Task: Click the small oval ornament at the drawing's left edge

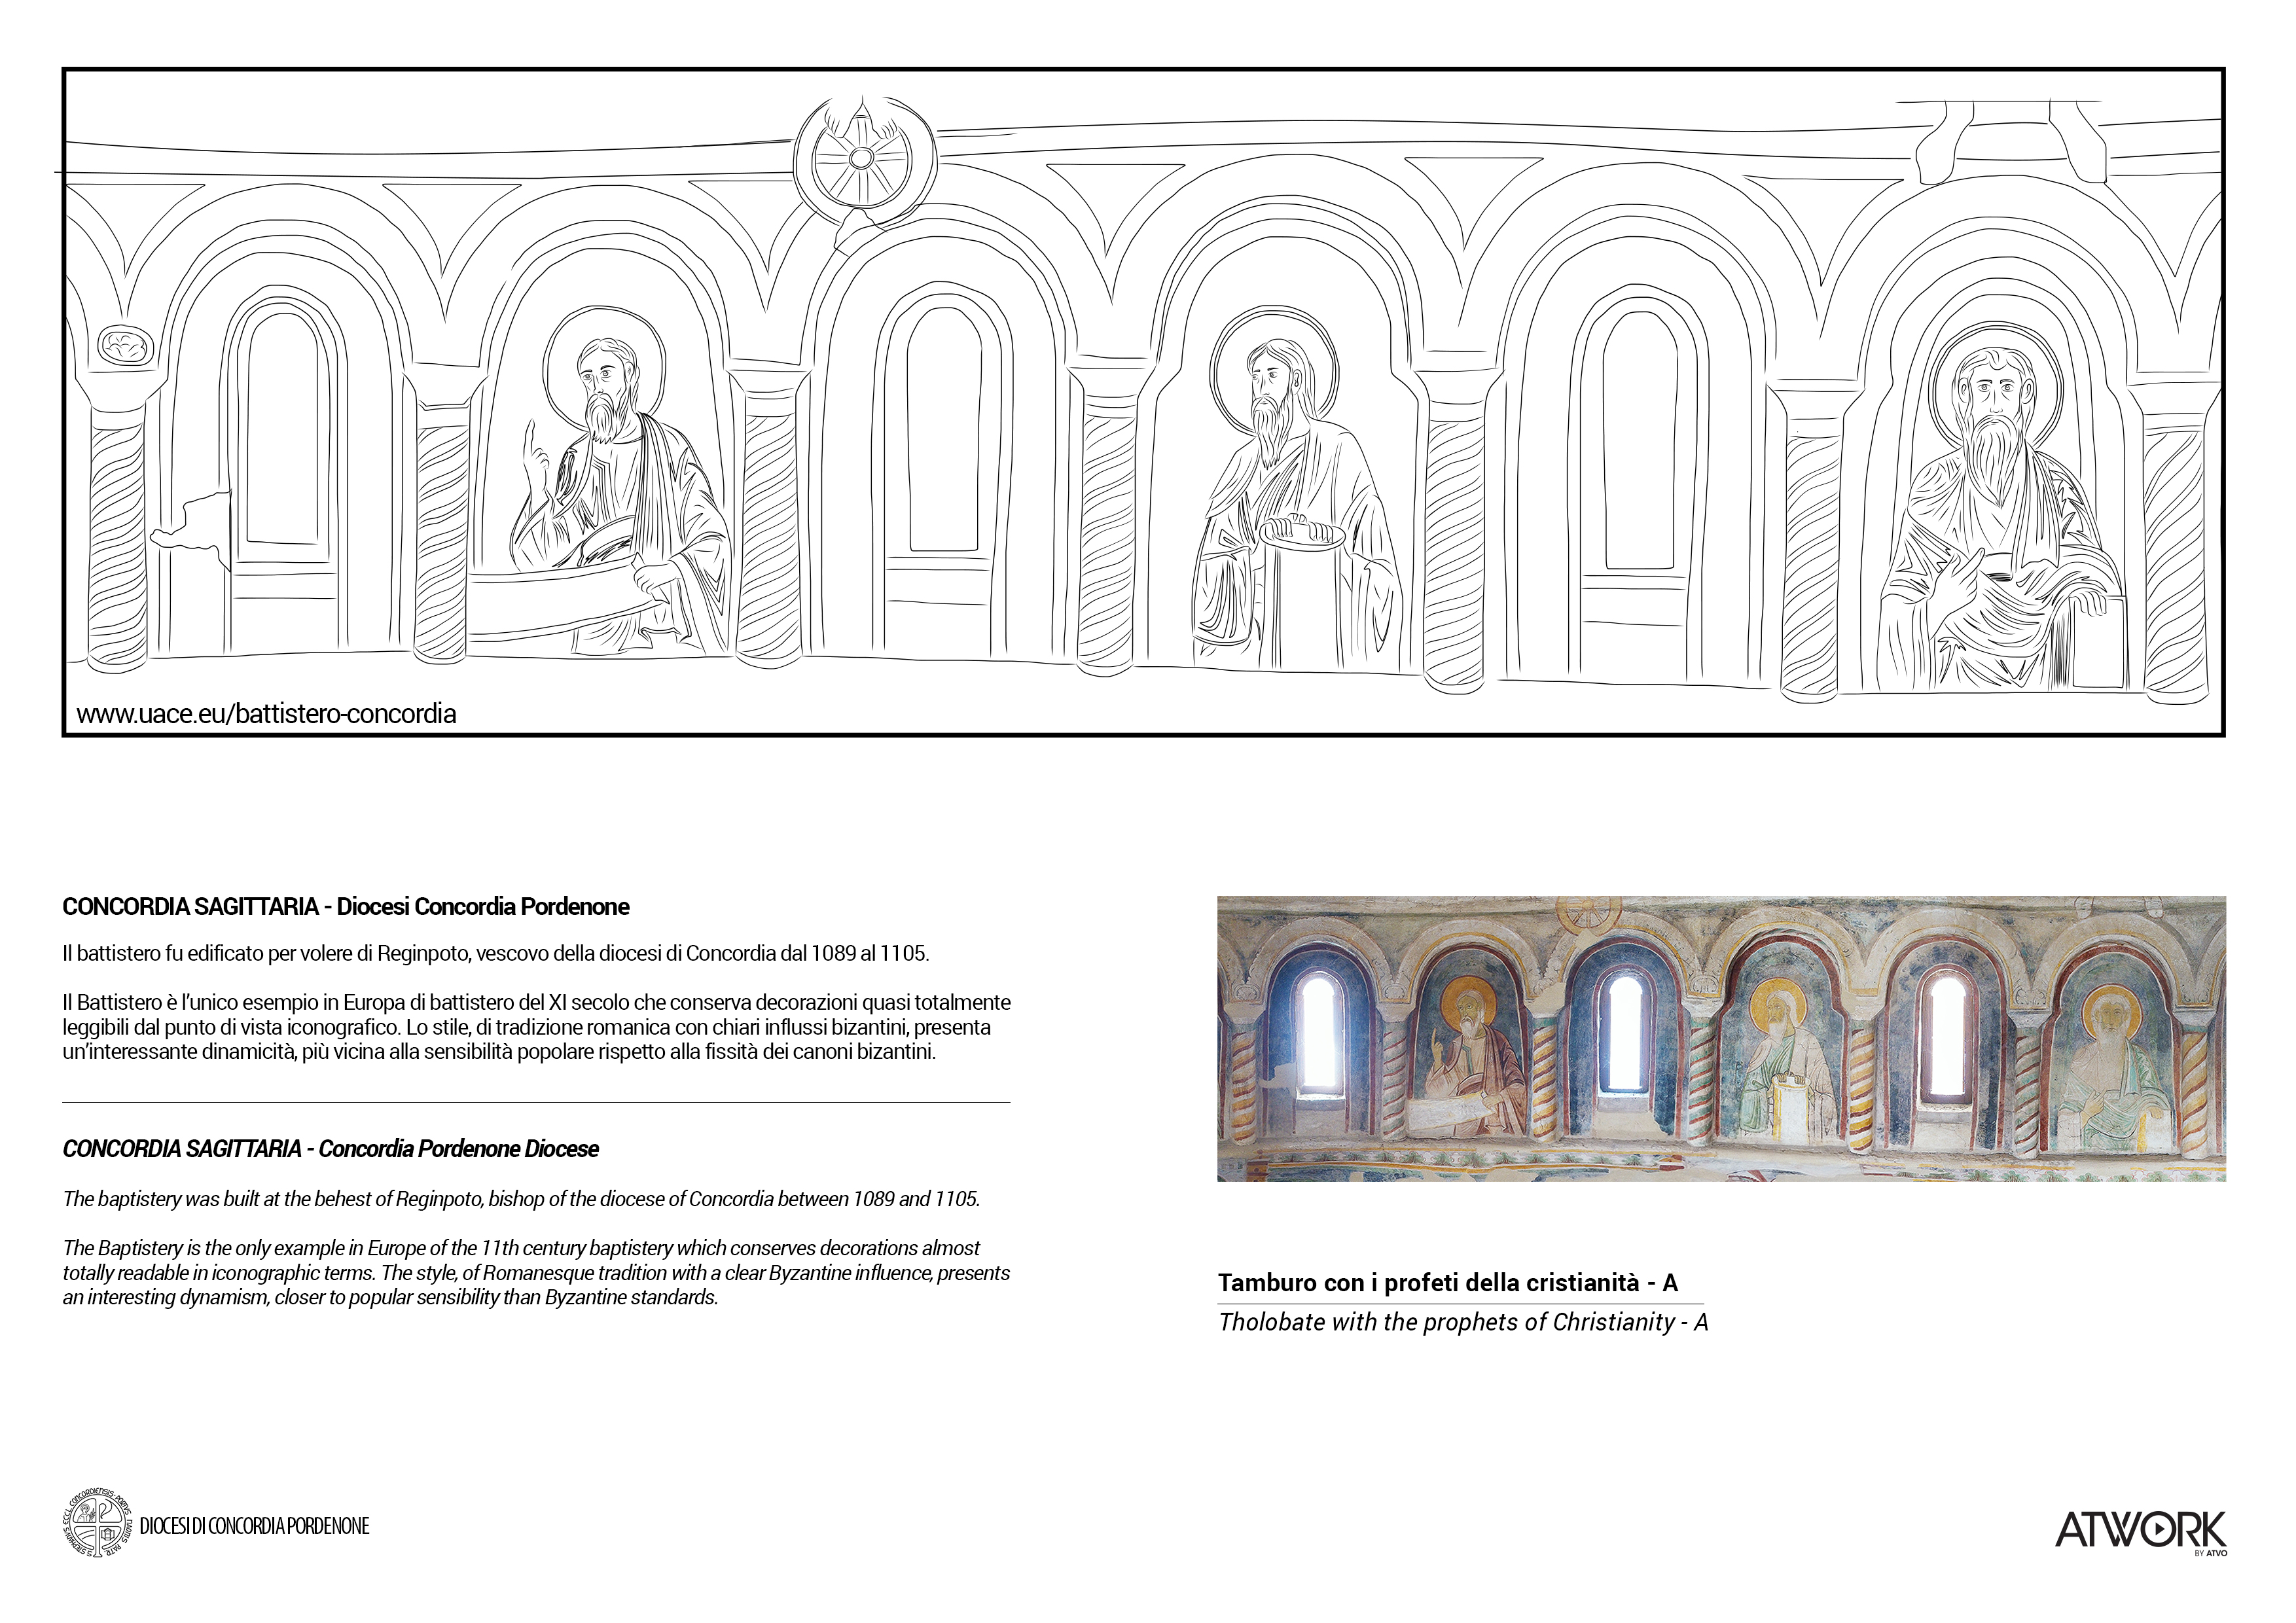Action: pyautogui.click(x=125, y=346)
